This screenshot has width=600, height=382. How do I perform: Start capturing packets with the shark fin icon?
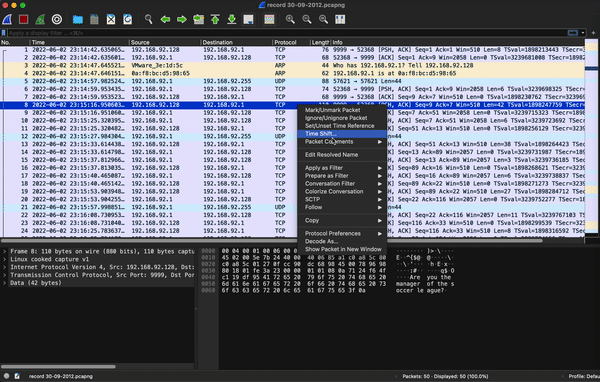click(x=7, y=19)
